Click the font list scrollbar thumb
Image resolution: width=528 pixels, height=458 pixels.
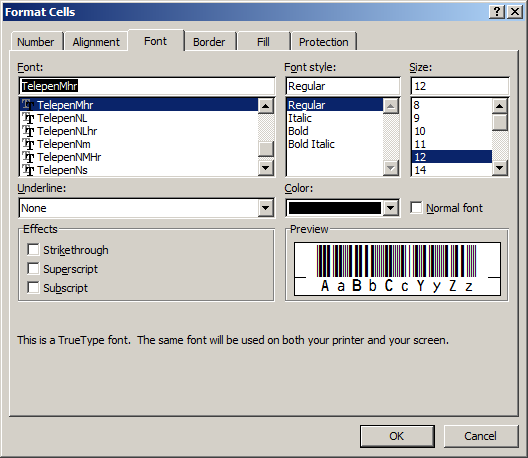pos(265,149)
